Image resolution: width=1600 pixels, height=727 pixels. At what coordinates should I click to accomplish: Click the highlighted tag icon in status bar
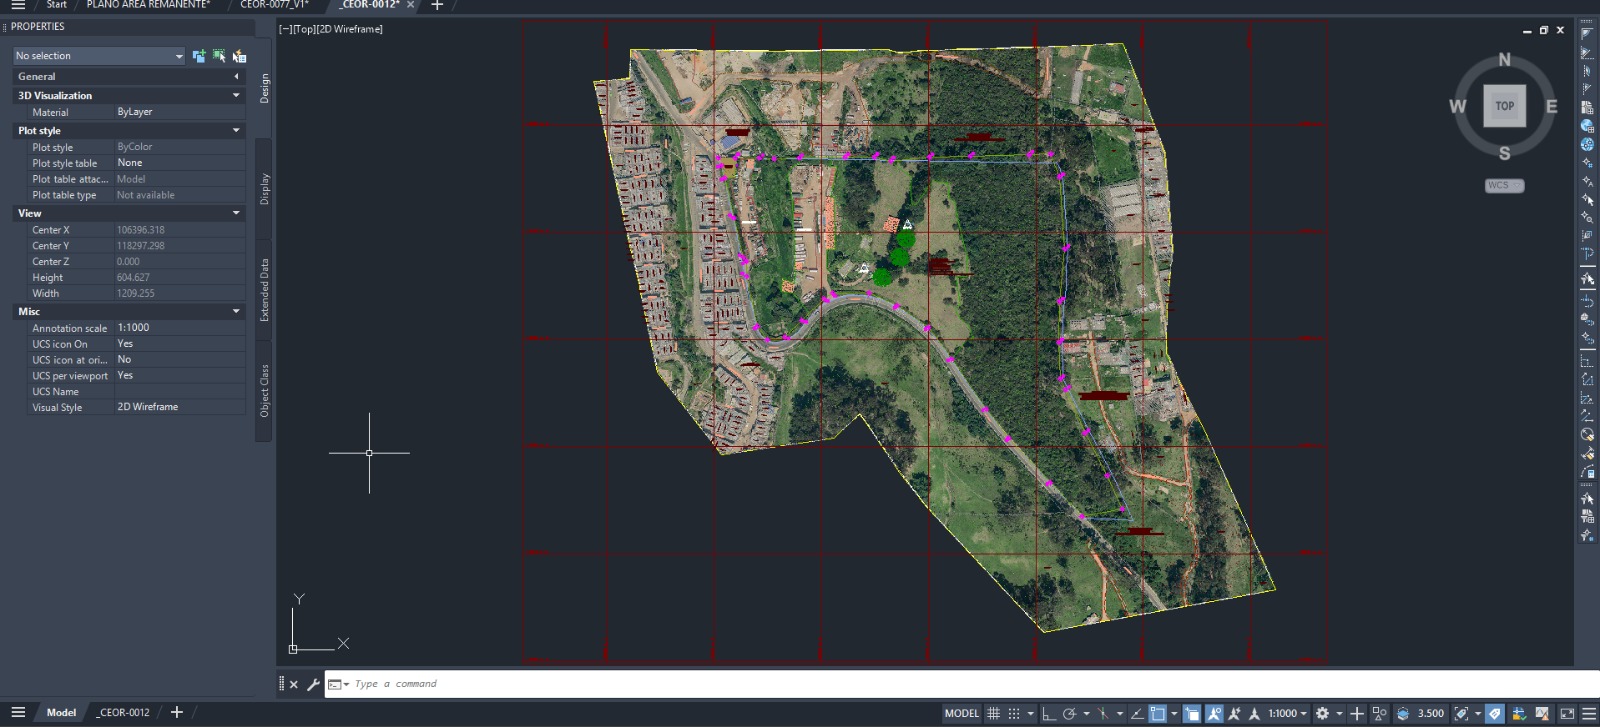coord(1495,713)
